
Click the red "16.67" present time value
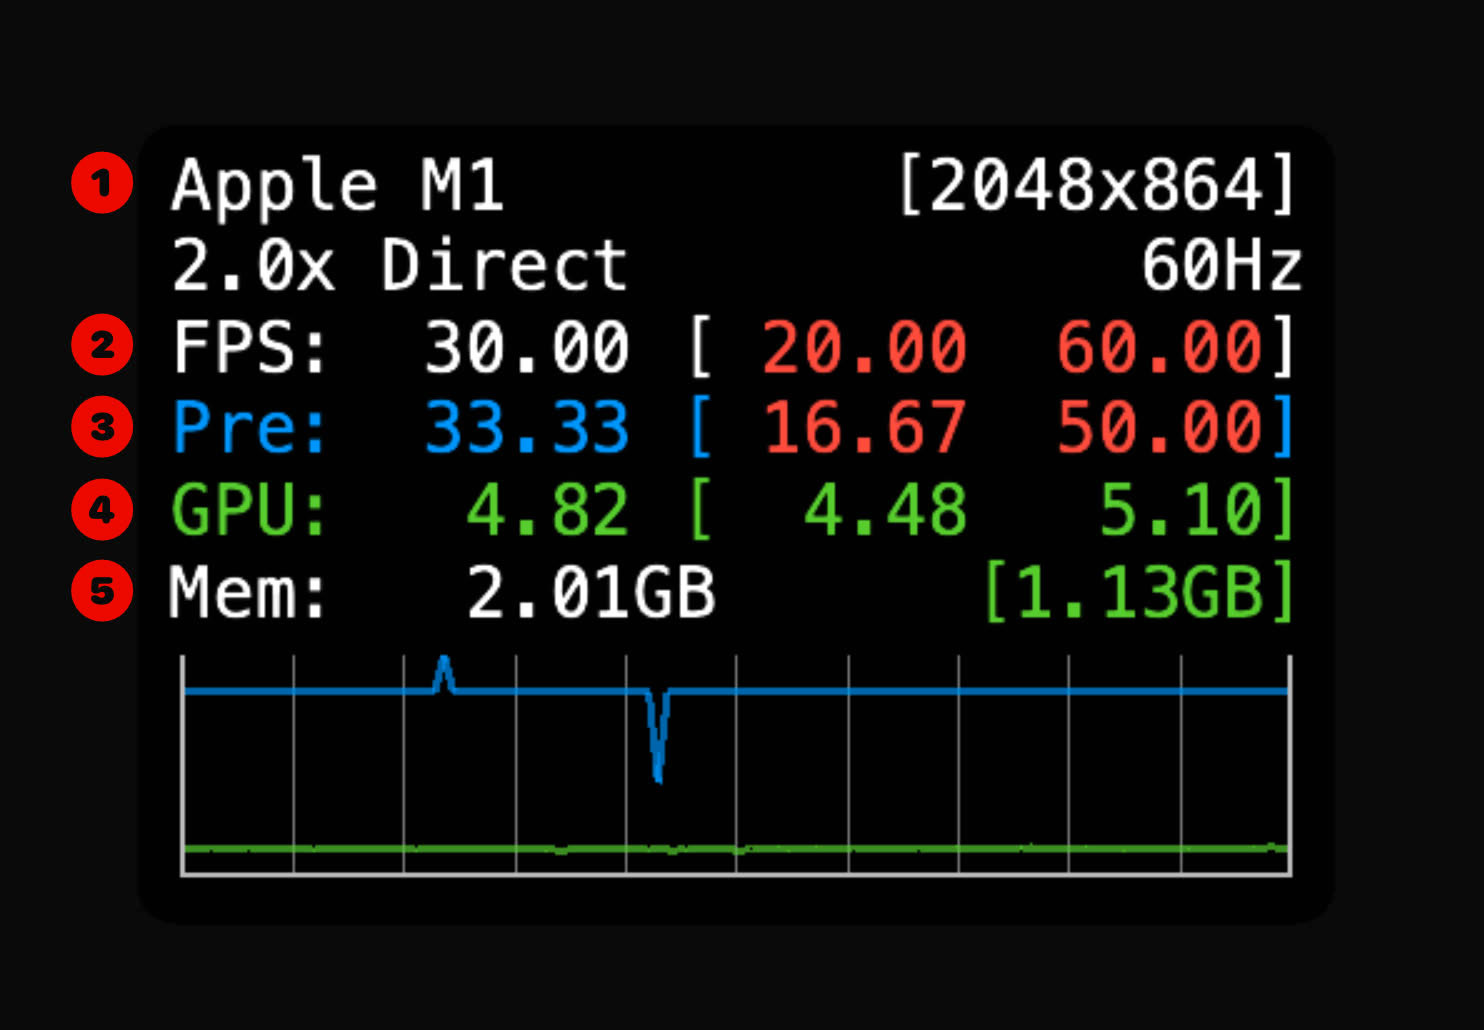864,428
